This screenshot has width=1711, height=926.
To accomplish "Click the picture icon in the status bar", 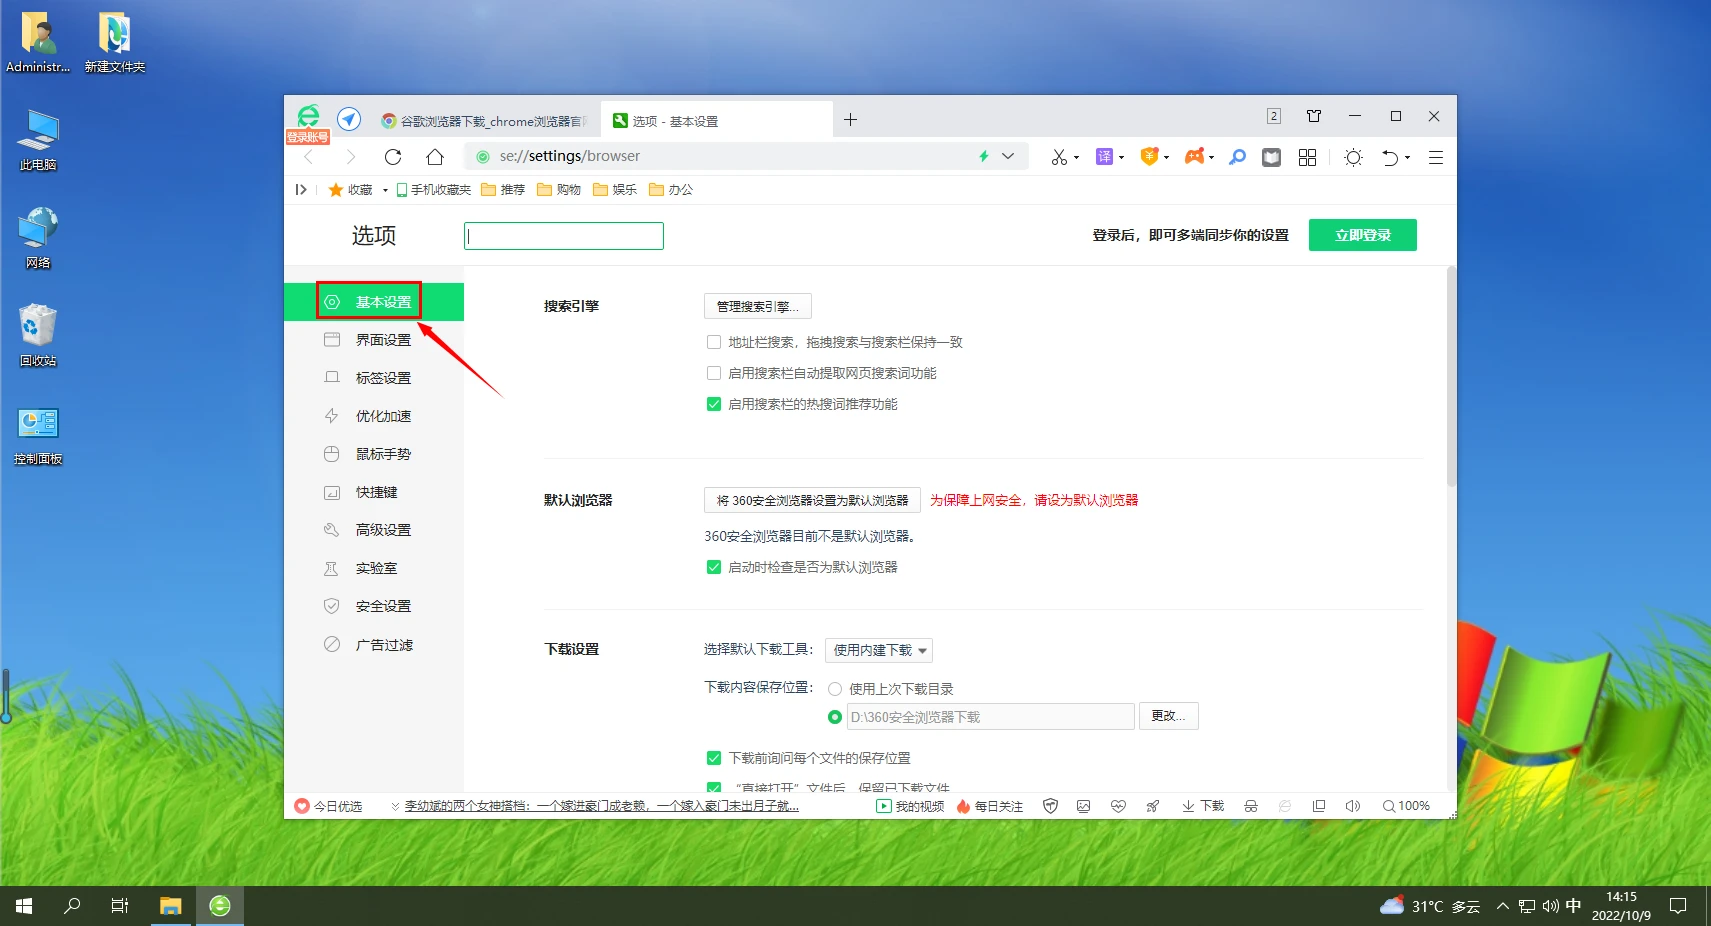I will 1084,806.
